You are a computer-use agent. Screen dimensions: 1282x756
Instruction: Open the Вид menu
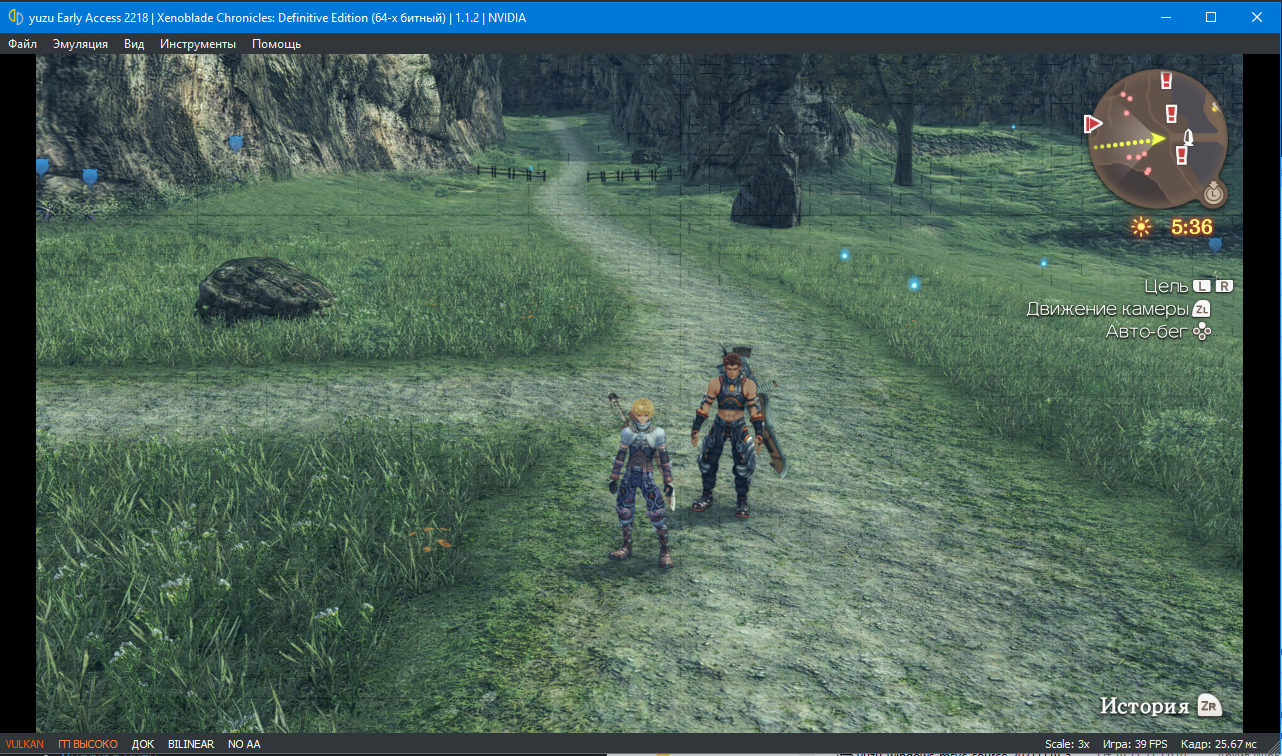[x=134, y=44]
